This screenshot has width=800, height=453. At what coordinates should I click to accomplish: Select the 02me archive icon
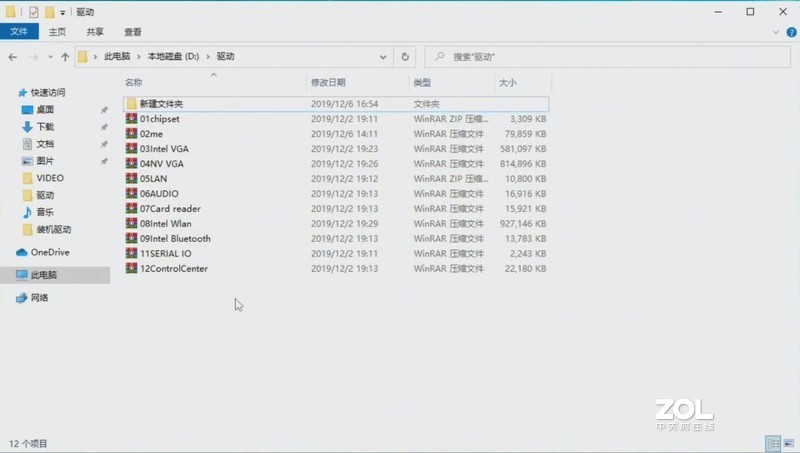tap(132, 133)
